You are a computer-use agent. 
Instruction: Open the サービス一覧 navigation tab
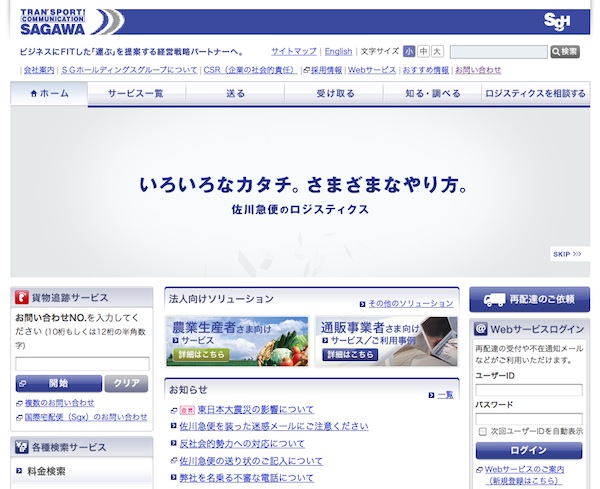point(136,93)
